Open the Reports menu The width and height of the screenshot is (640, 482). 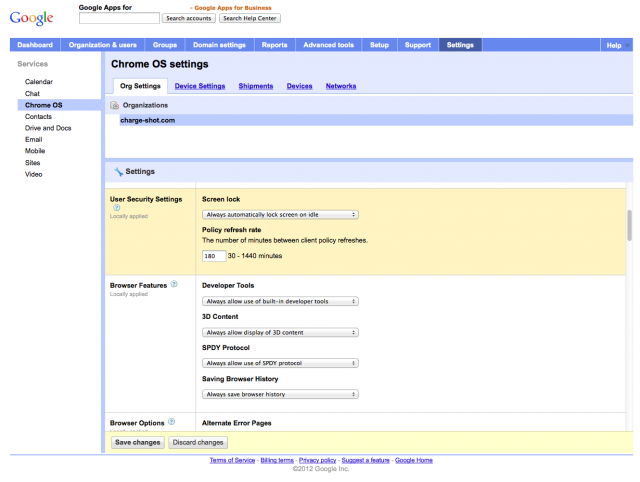275,45
